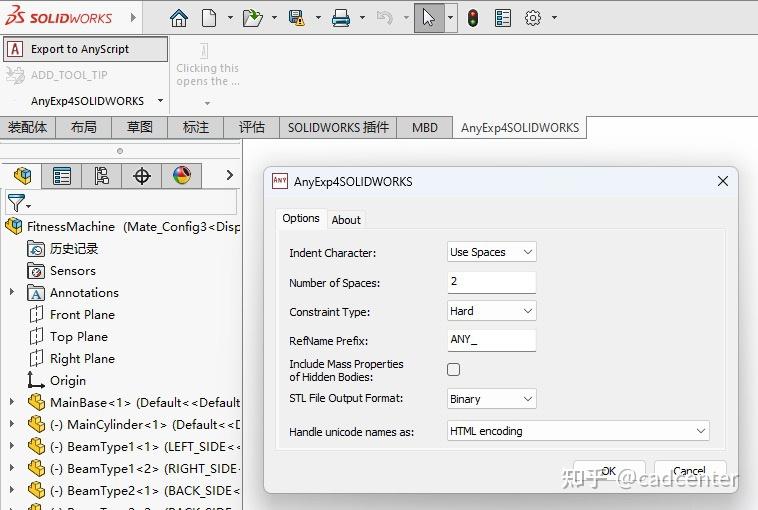
Task: Switch to the 布局 ribbon tab
Action: pos(84,127)
